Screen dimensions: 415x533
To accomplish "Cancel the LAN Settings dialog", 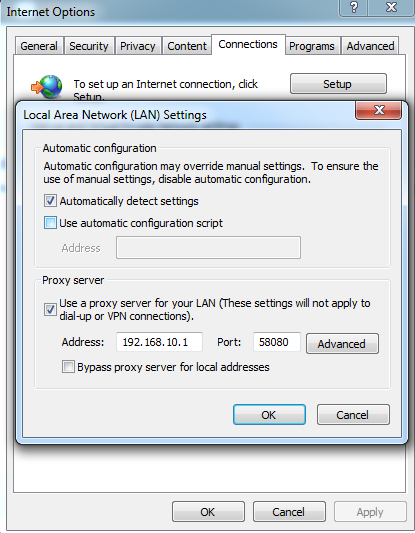I will coord(353,415).
